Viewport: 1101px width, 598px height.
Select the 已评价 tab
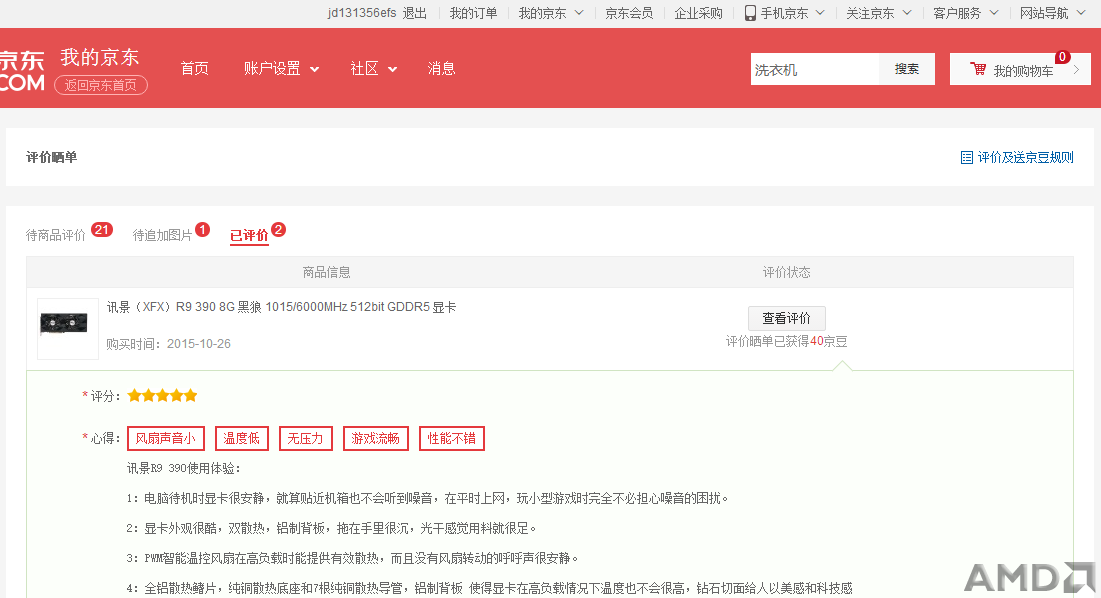click(249, 235)
